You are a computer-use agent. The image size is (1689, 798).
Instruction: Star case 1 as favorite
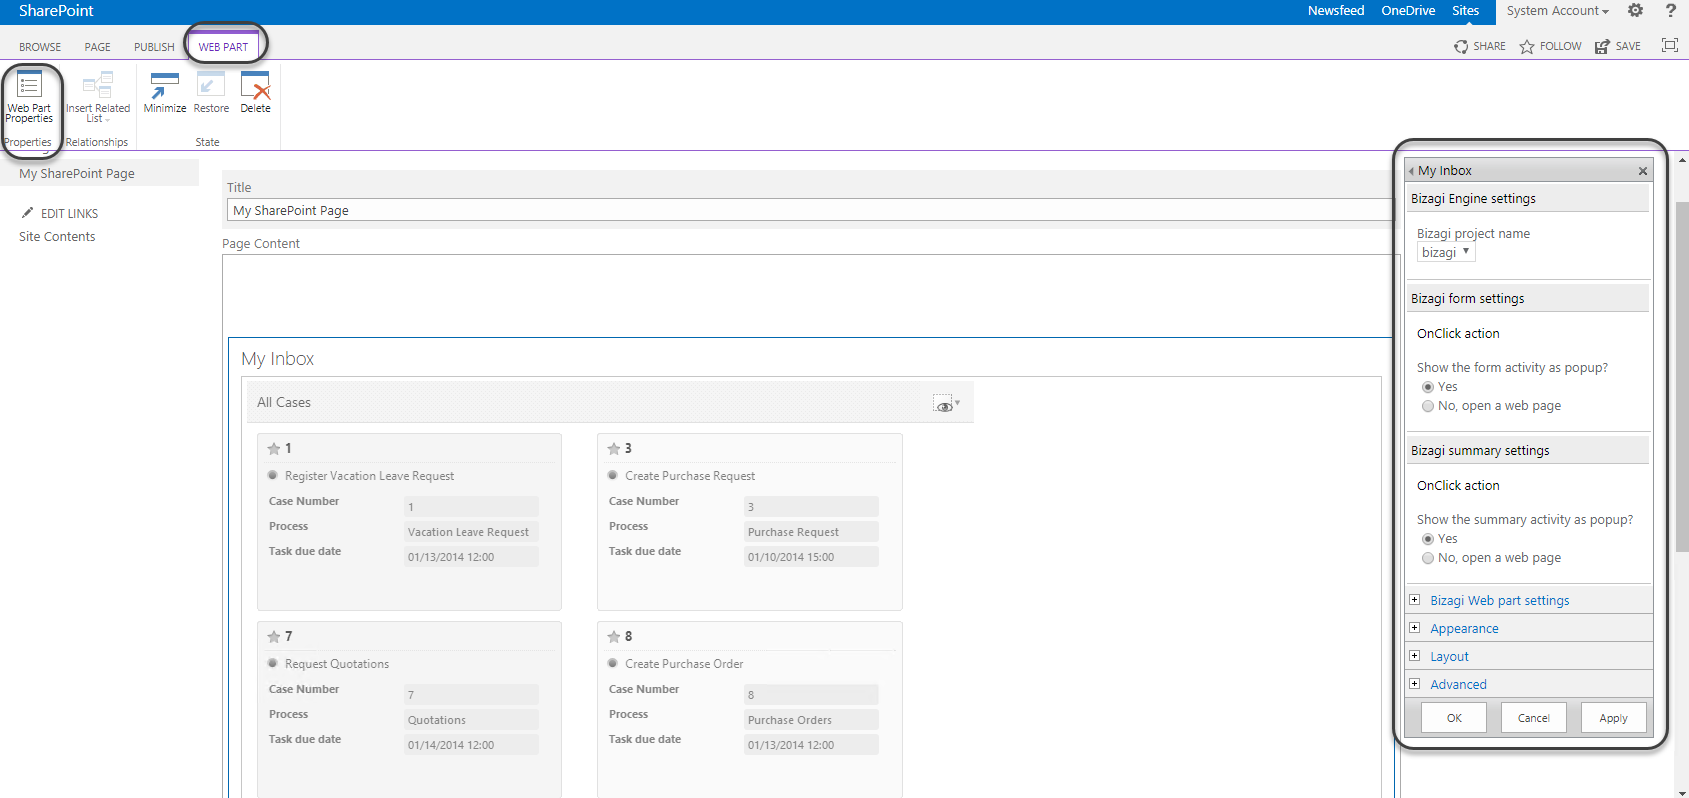[x=274, y=449]
